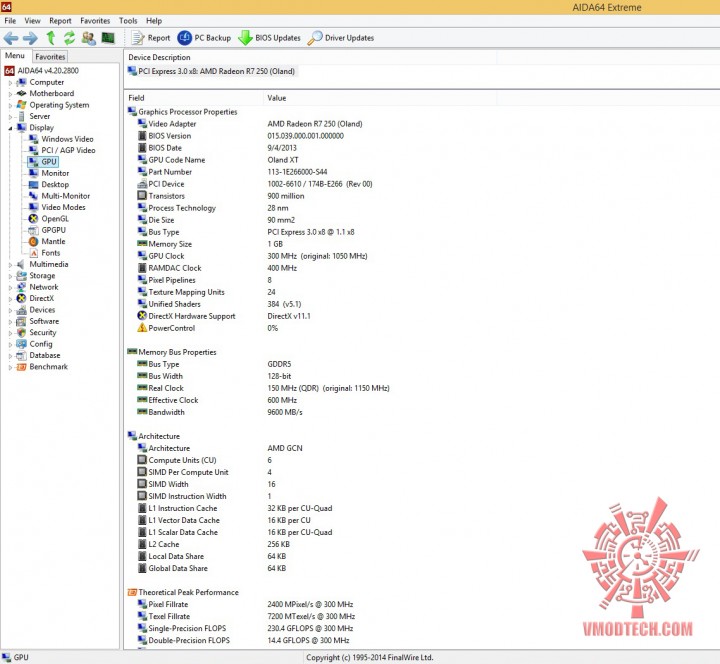The width and height of the screenshot is (720, 664).
Task: Switch to the Favorites tab
Action: [x=50, y=56]
